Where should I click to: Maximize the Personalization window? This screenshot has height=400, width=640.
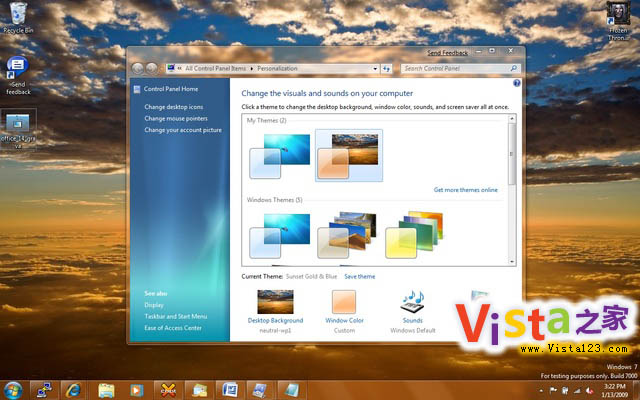pos(492,51)
